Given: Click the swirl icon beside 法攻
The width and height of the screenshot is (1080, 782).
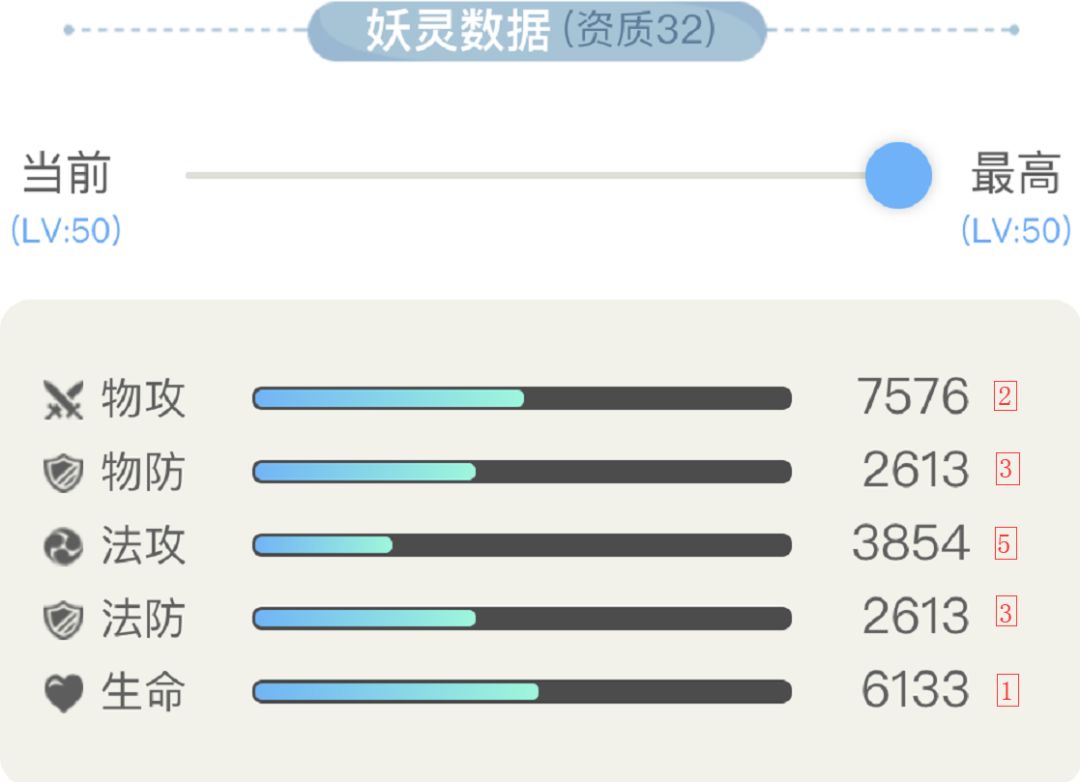Looking at the screenshot, I should coord(63,546).
